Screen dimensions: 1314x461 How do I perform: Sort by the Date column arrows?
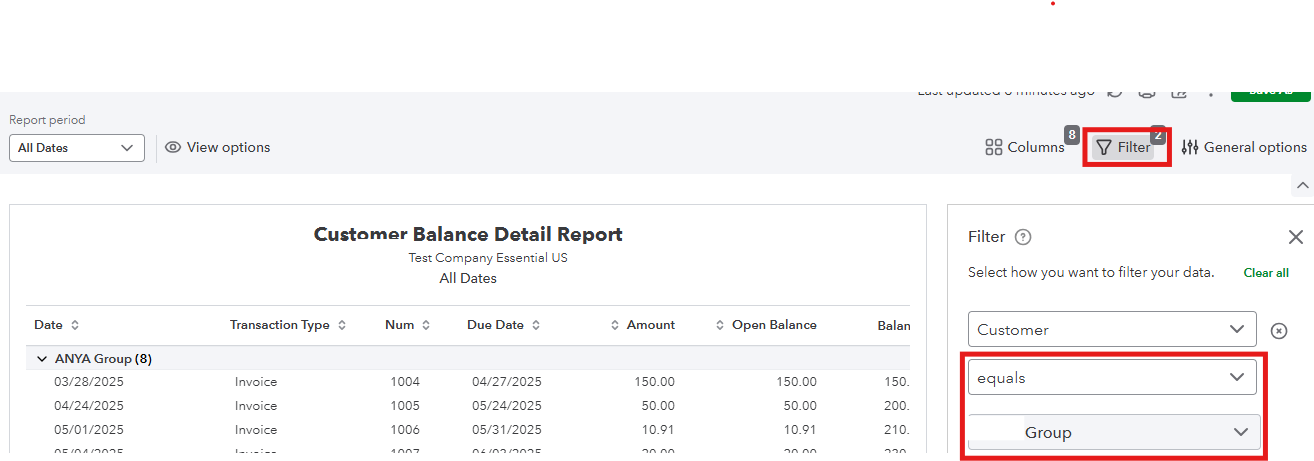point(75,325)
